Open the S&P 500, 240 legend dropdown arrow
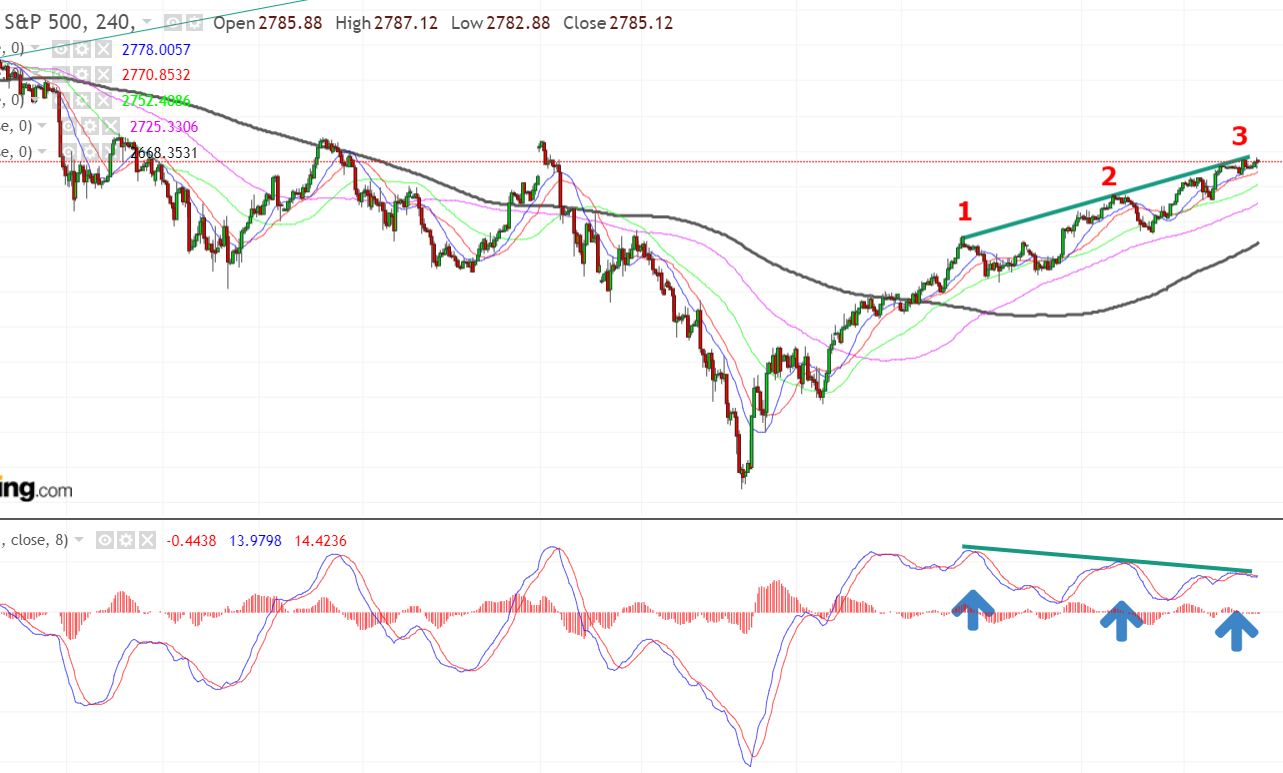The height and width of the screenshot is (773, 1283). [147, 22]
